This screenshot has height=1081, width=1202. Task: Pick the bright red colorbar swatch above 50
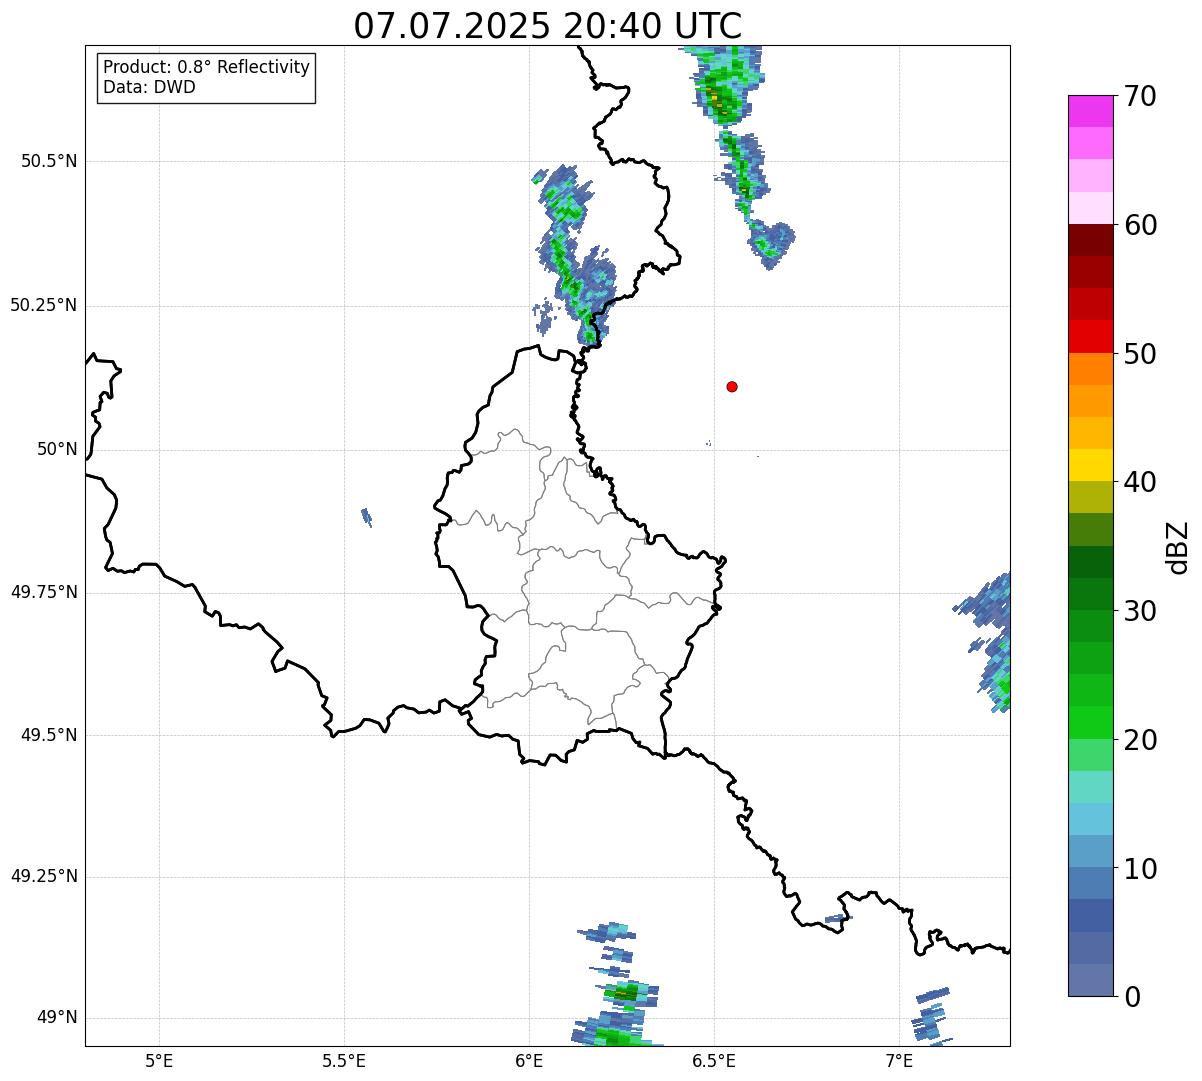[x=1091, y=337]
